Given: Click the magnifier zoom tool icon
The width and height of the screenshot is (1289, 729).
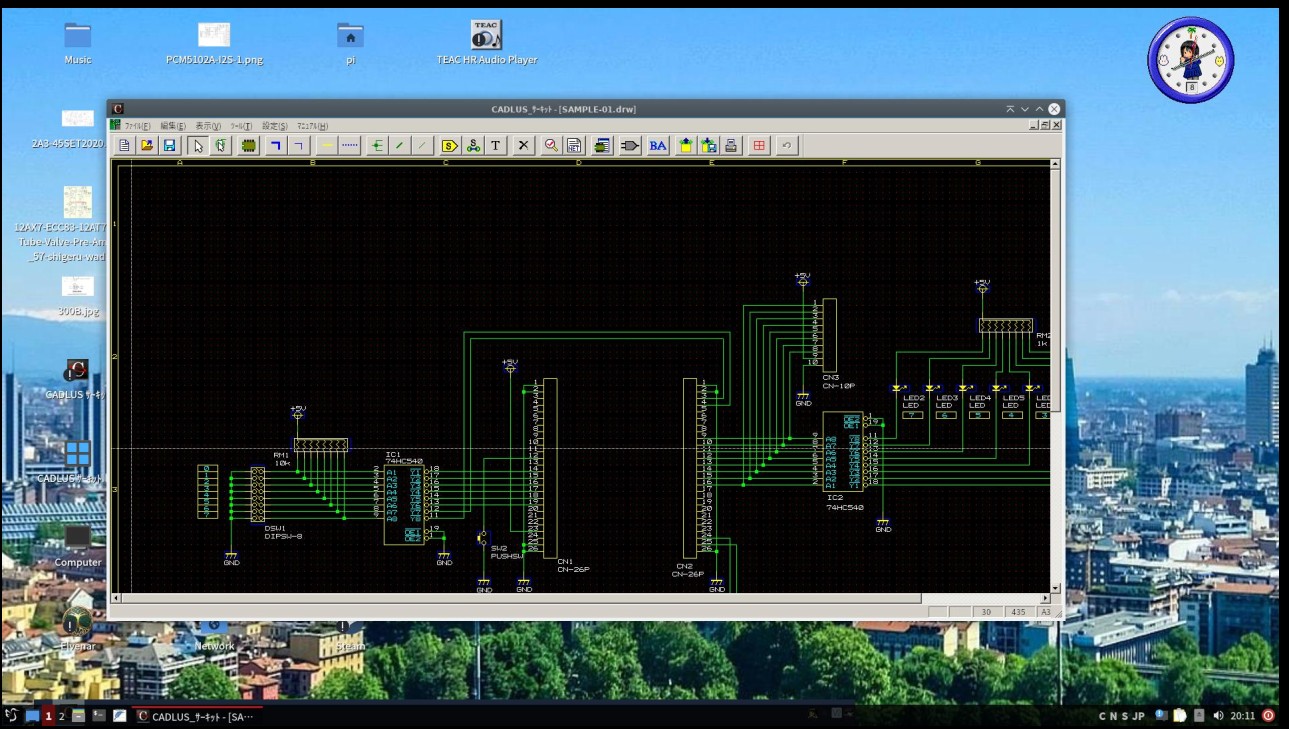Looking at the screenshot, I should tap(551, 146).
